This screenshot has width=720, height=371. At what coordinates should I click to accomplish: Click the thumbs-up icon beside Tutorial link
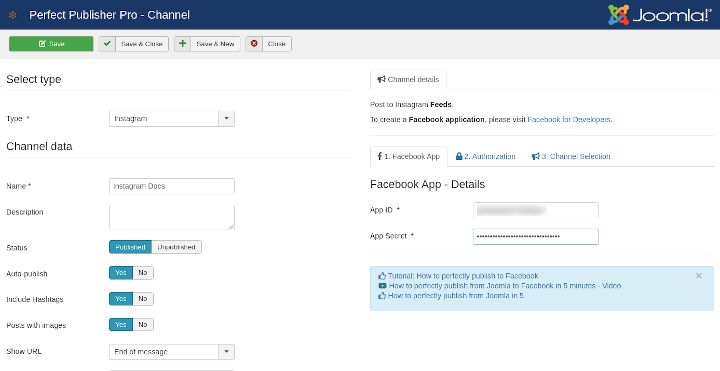point(382,276)
